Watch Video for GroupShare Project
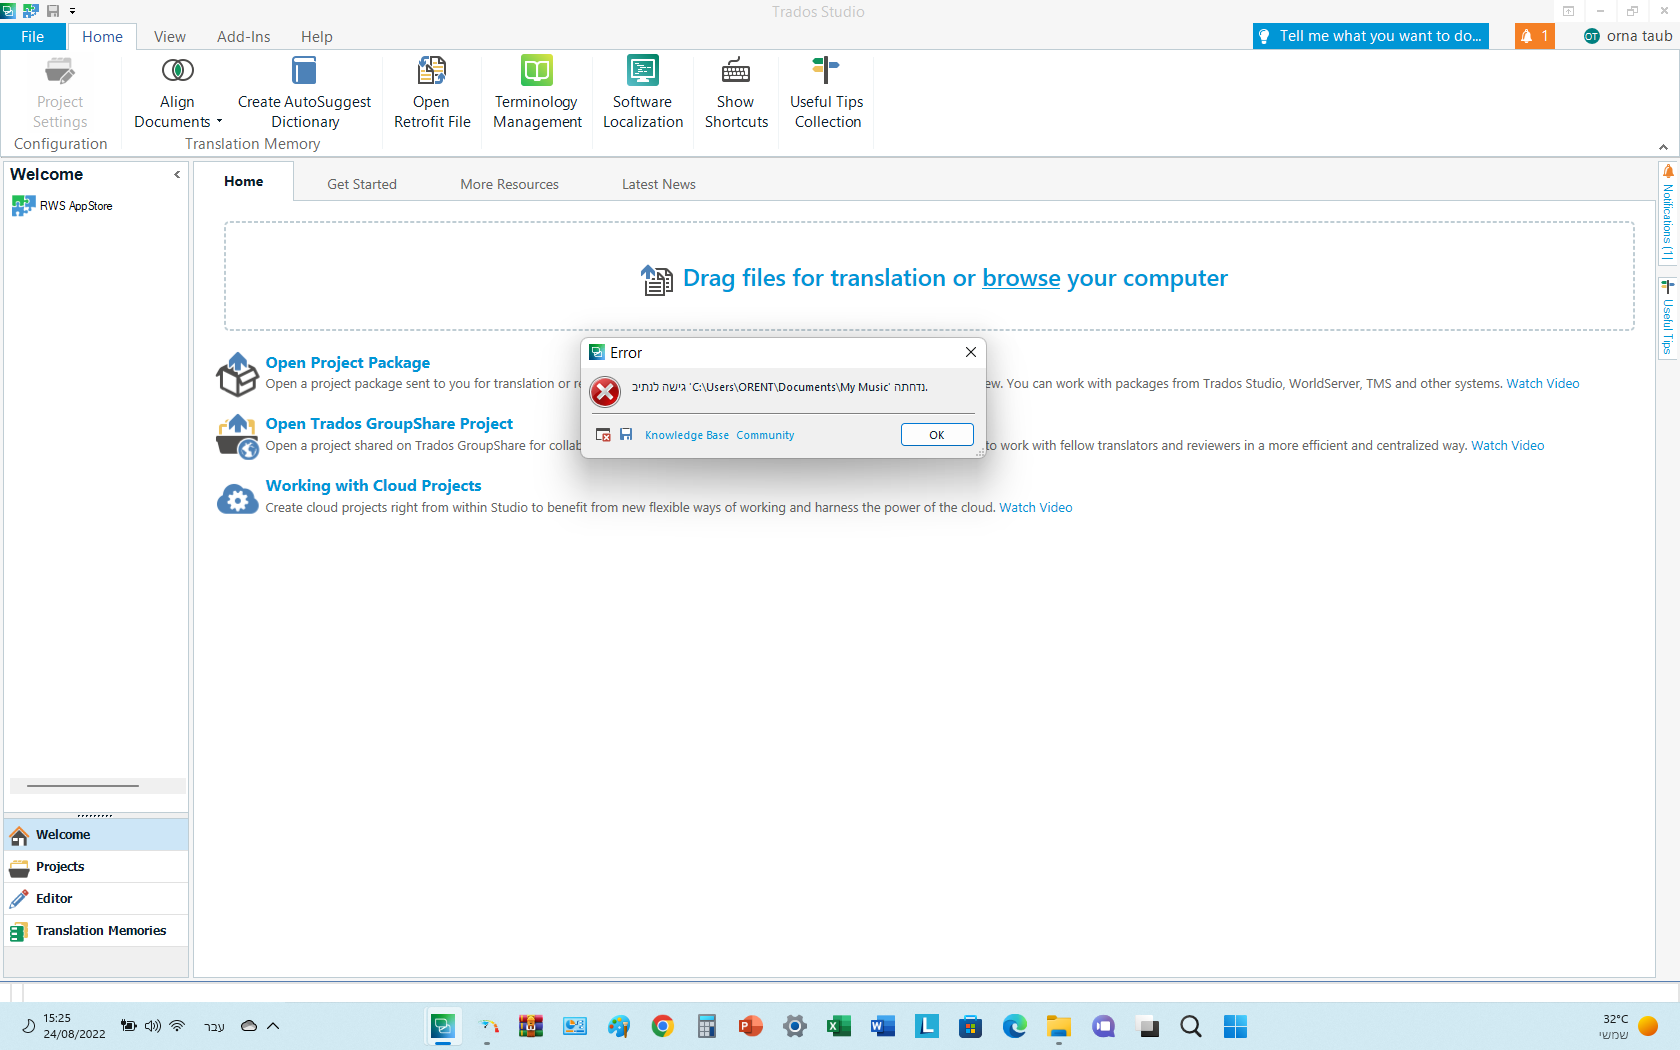The width and height of the screenshot is (1680, 1050). 1507,446
